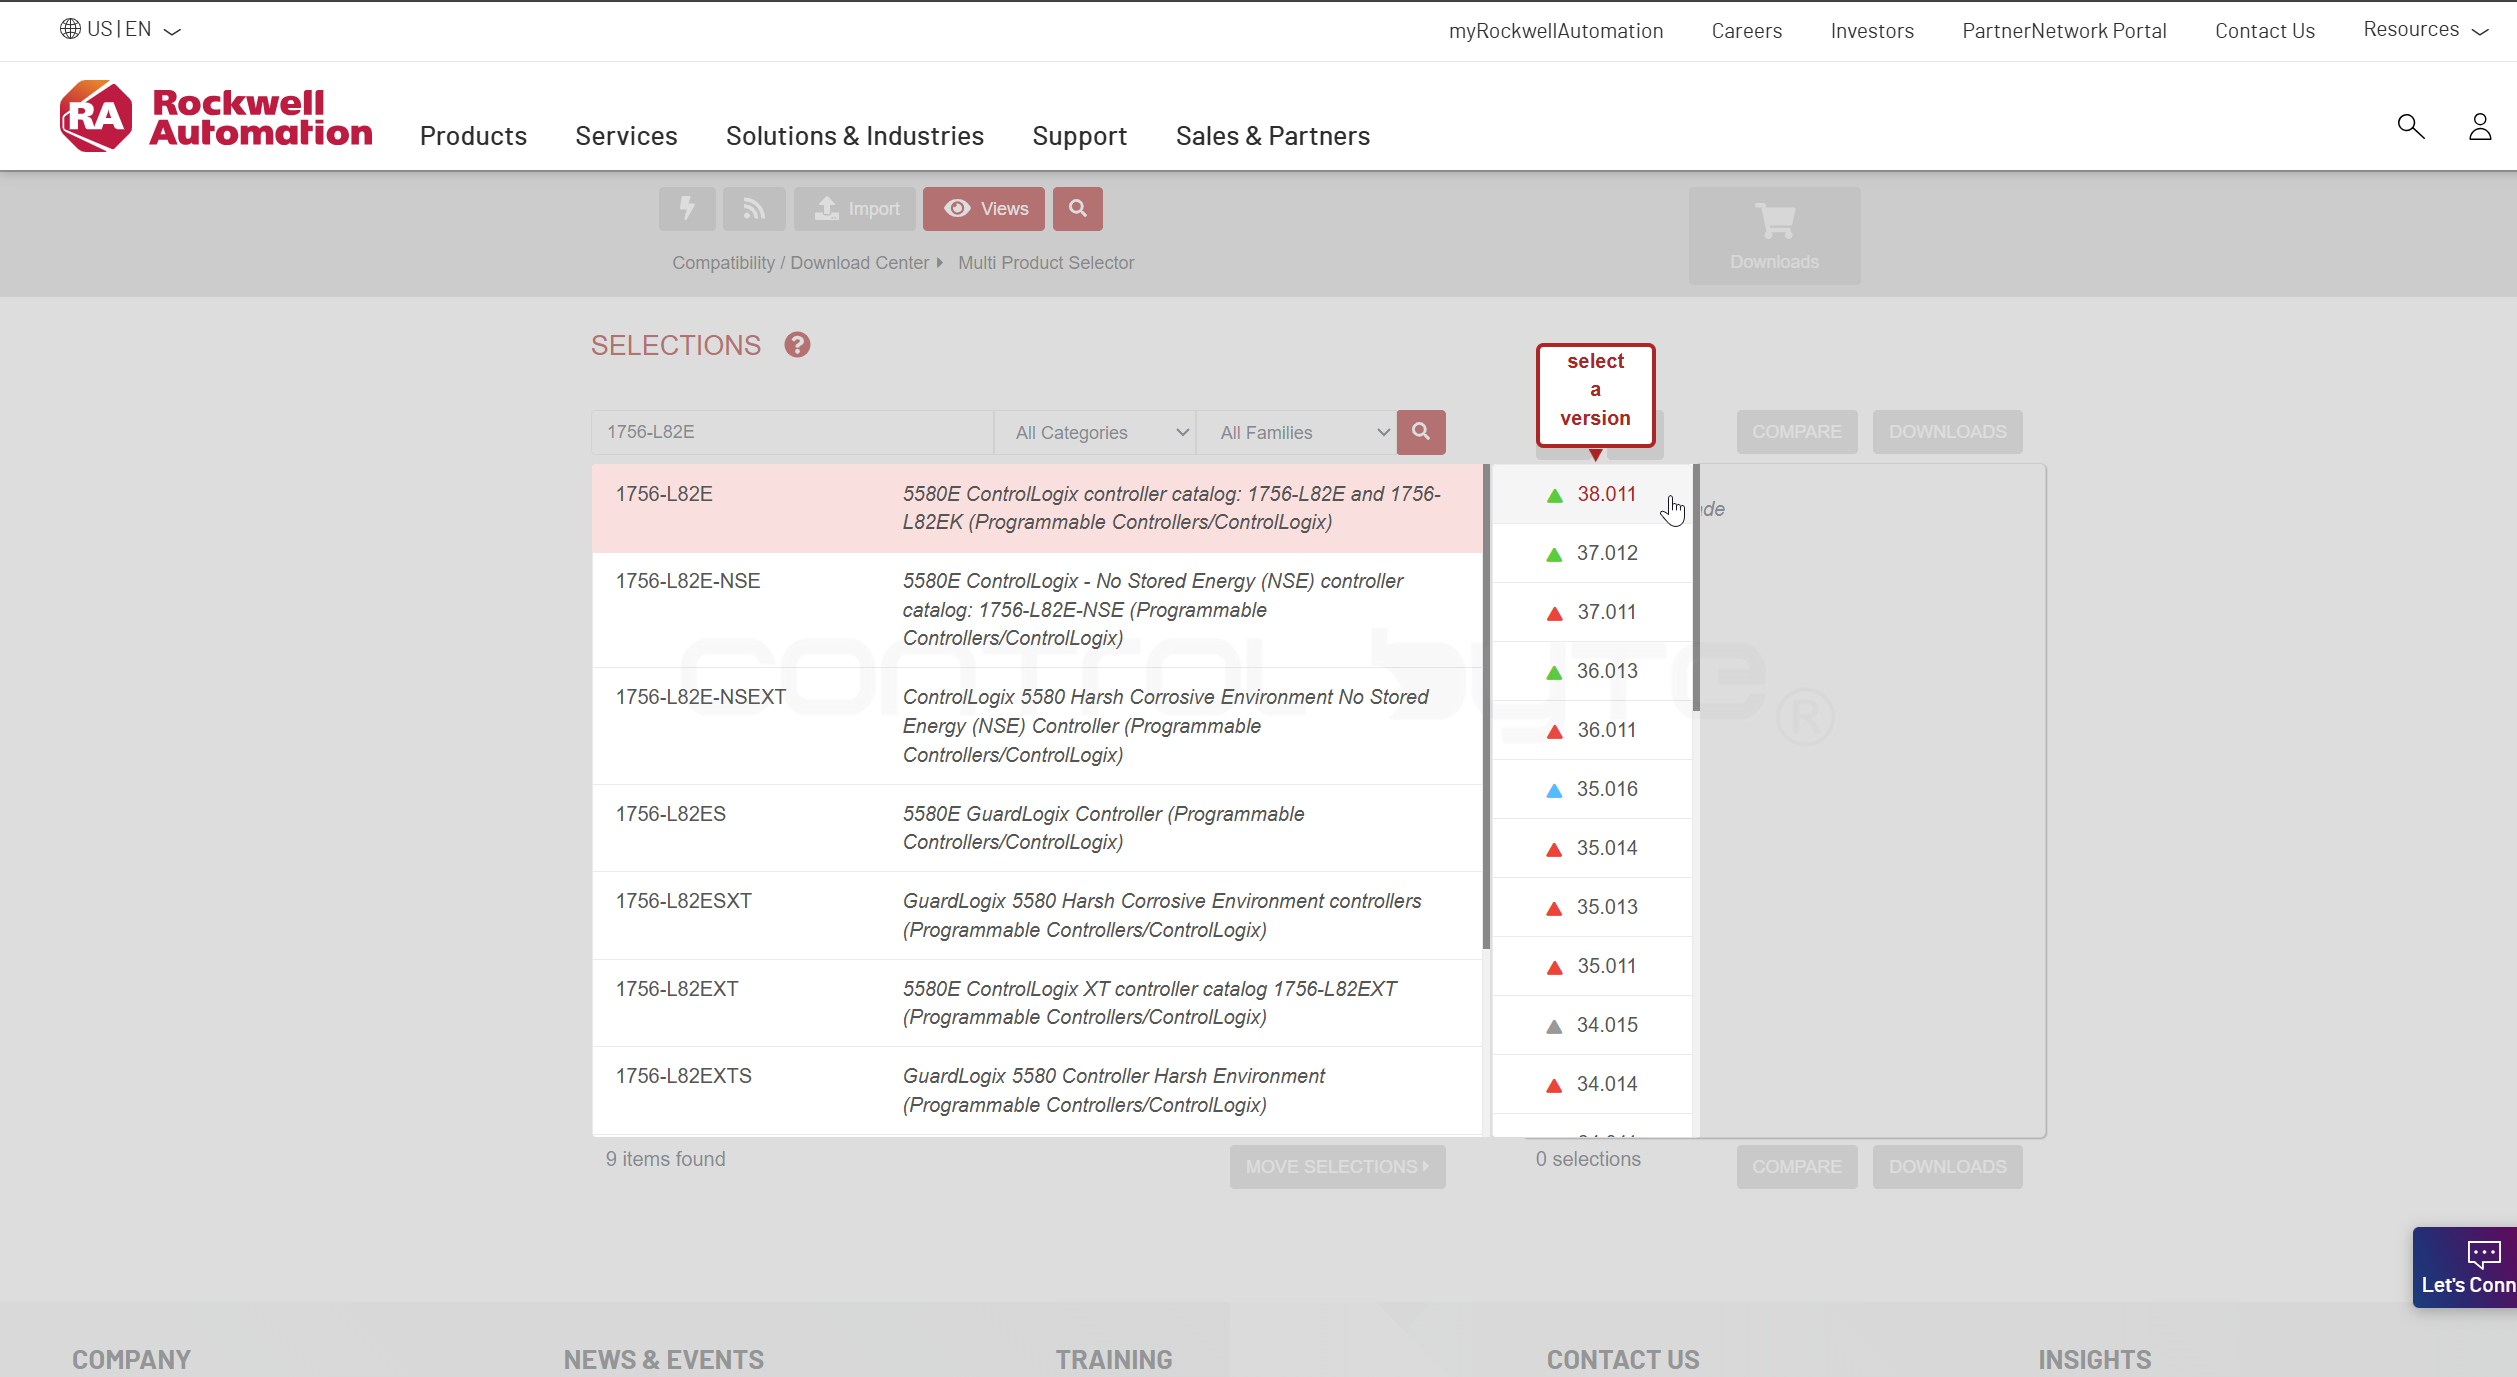
Task: Open the US | EN language selector
Action: click(x=120, y=29)
